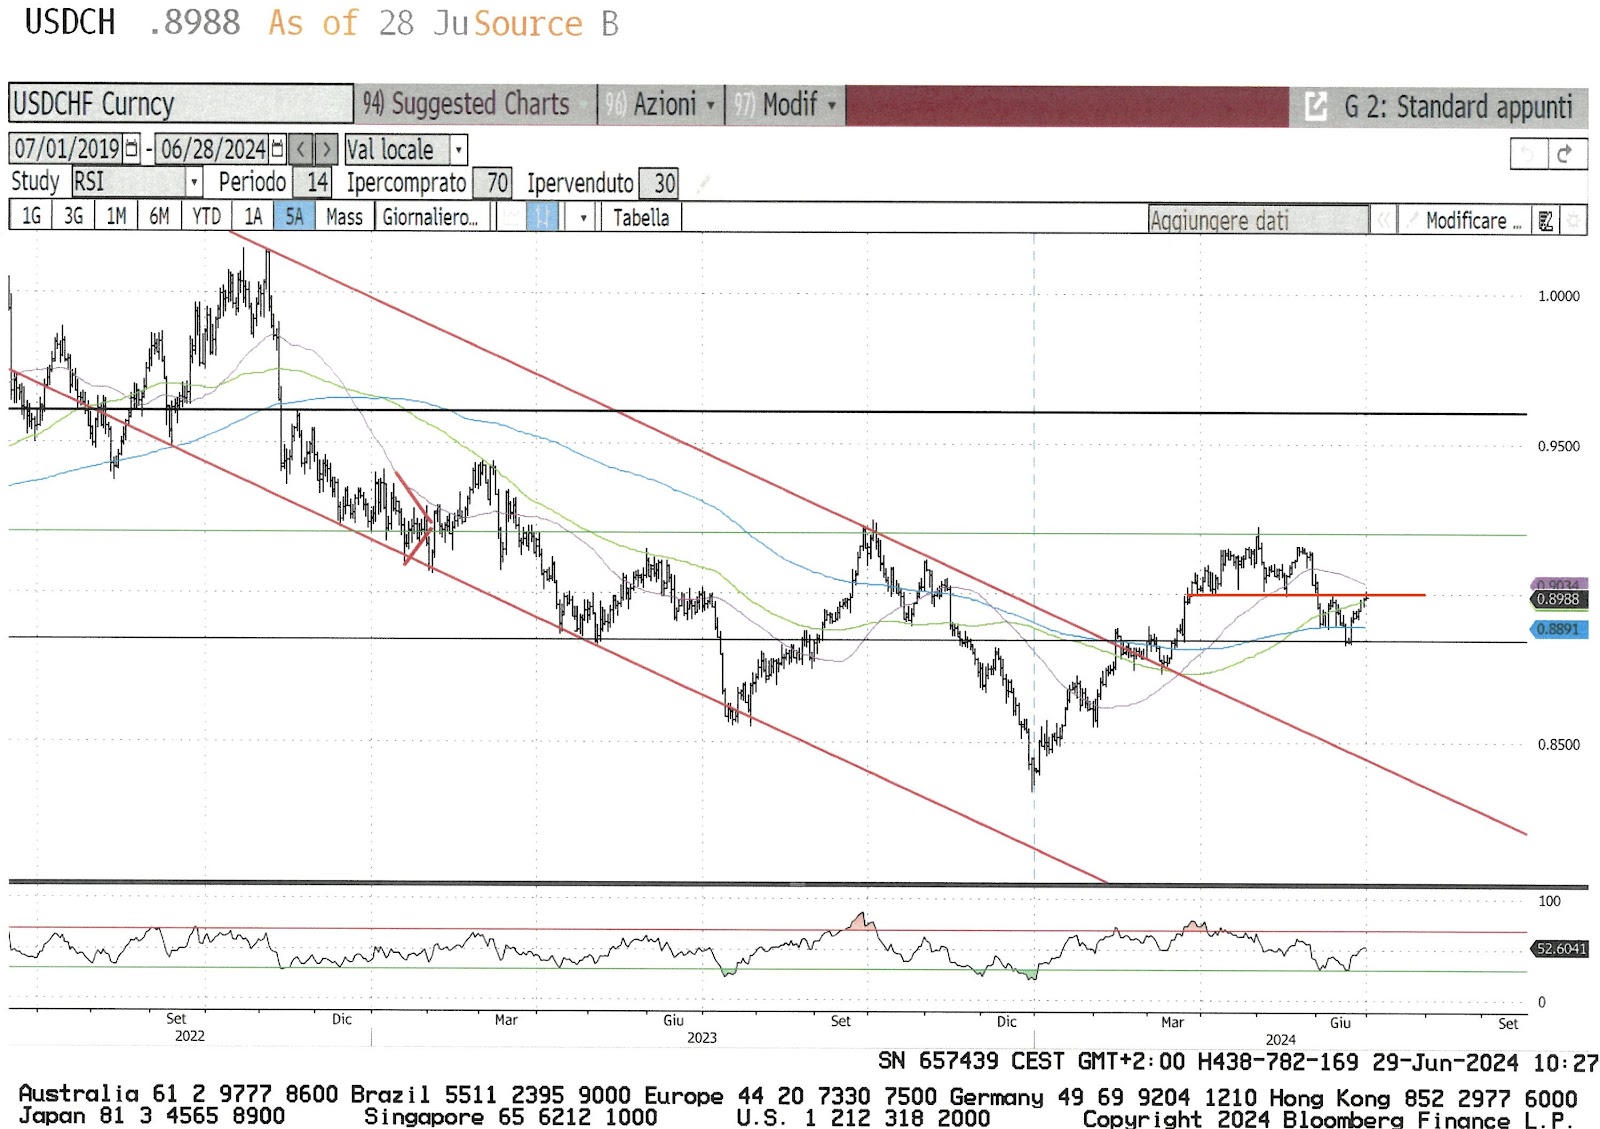Open the Study RSI dropdown

[x=137, y=182]
